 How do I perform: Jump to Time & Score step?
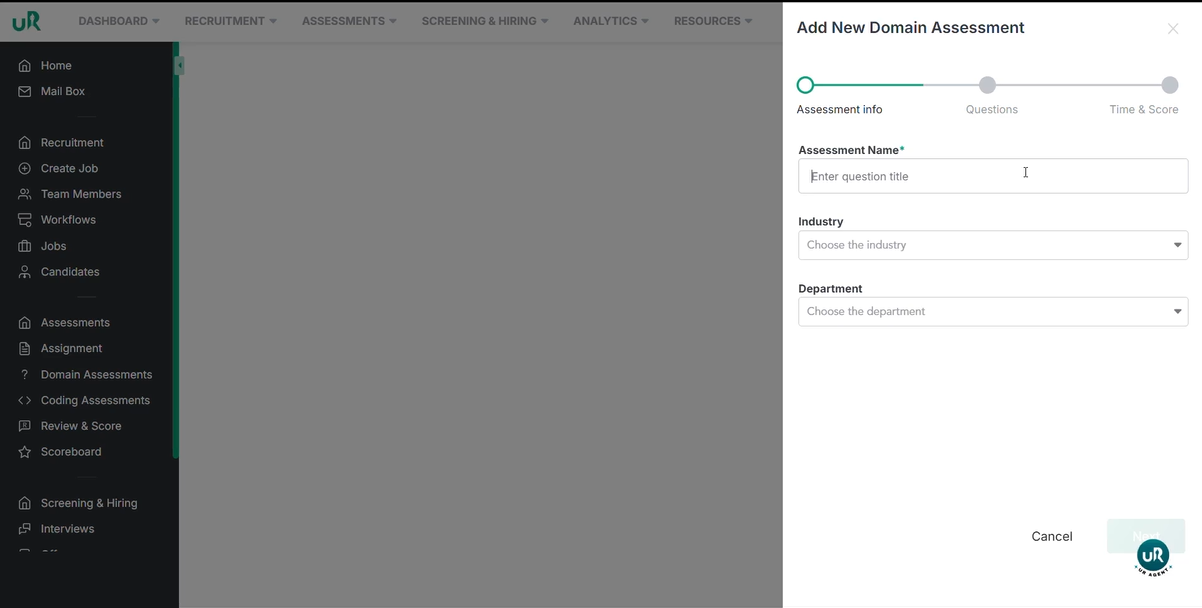click(1169, 85)
